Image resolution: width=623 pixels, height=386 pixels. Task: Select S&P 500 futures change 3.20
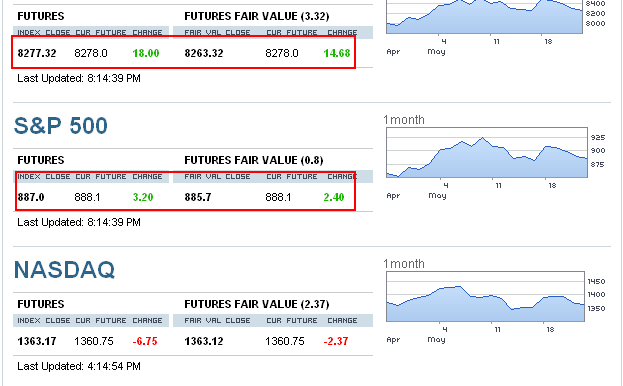[x=143, y=197]
